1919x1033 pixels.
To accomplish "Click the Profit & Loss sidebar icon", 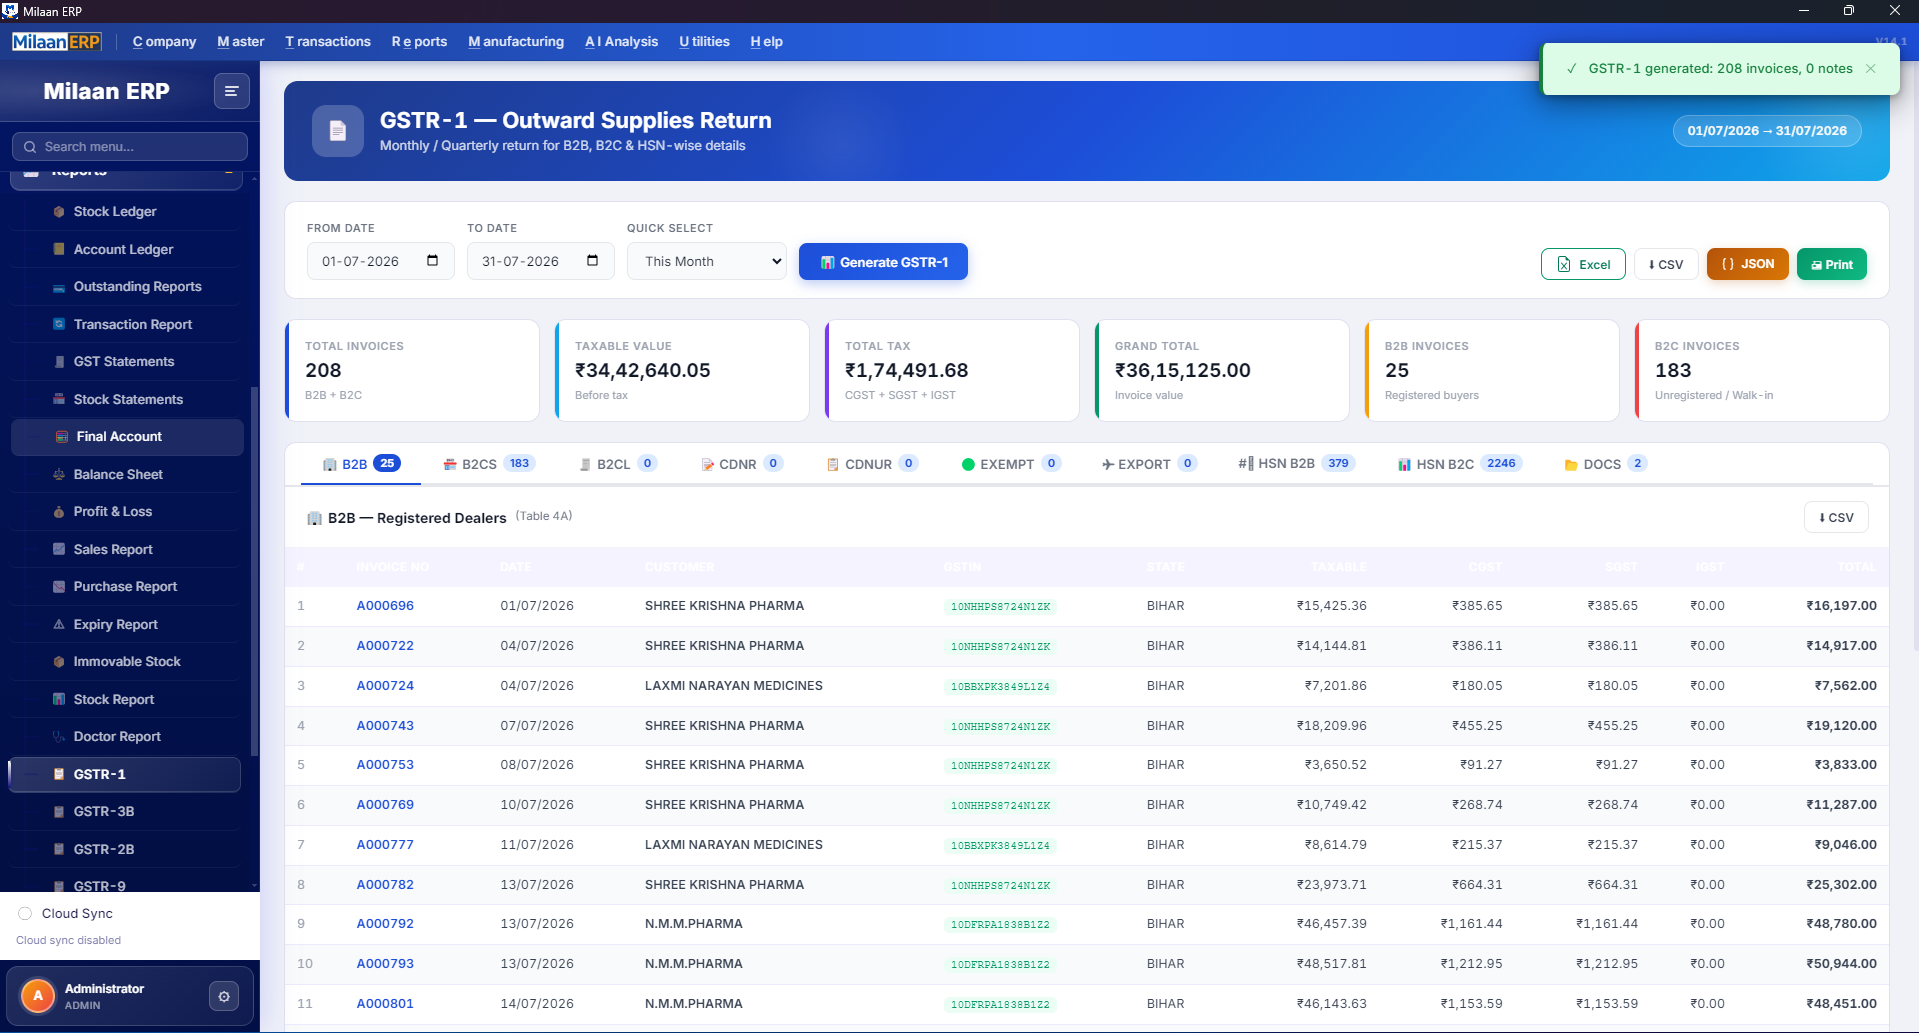I will tap(59, 512).
